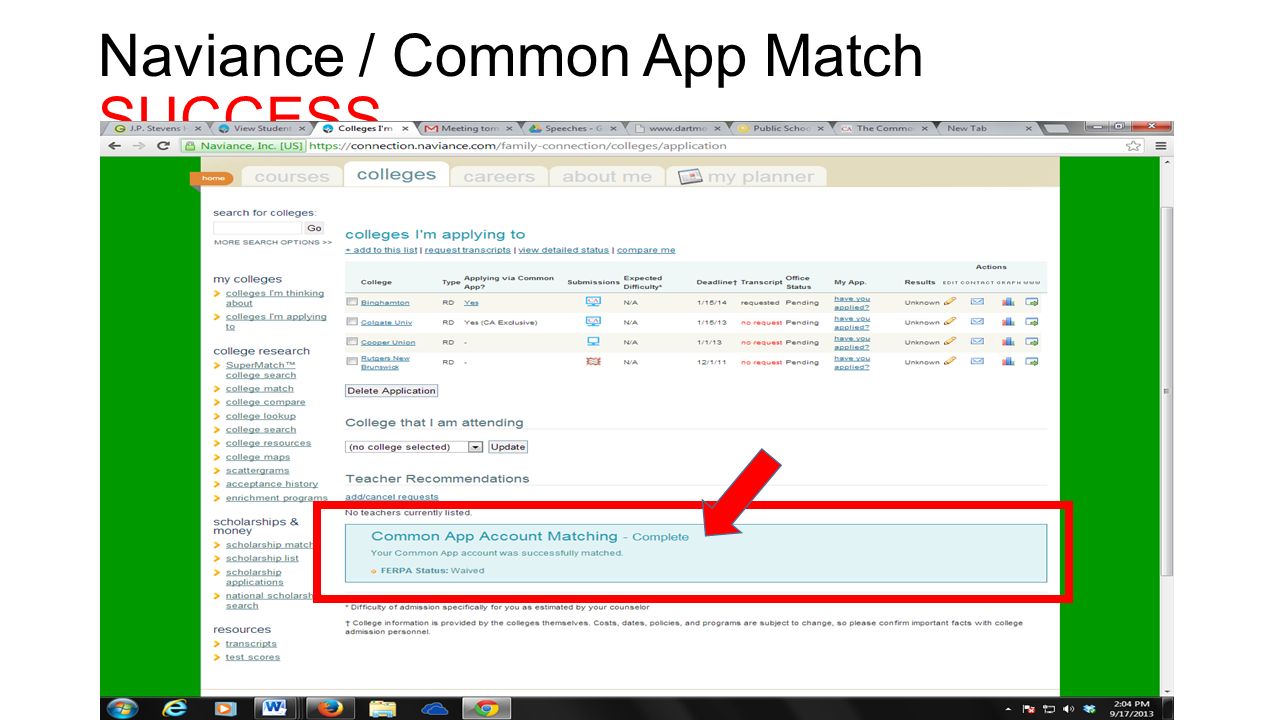This screenshot has width=1280, height=720.
Task: Open the scattergrams link
Action: [257, 470]
